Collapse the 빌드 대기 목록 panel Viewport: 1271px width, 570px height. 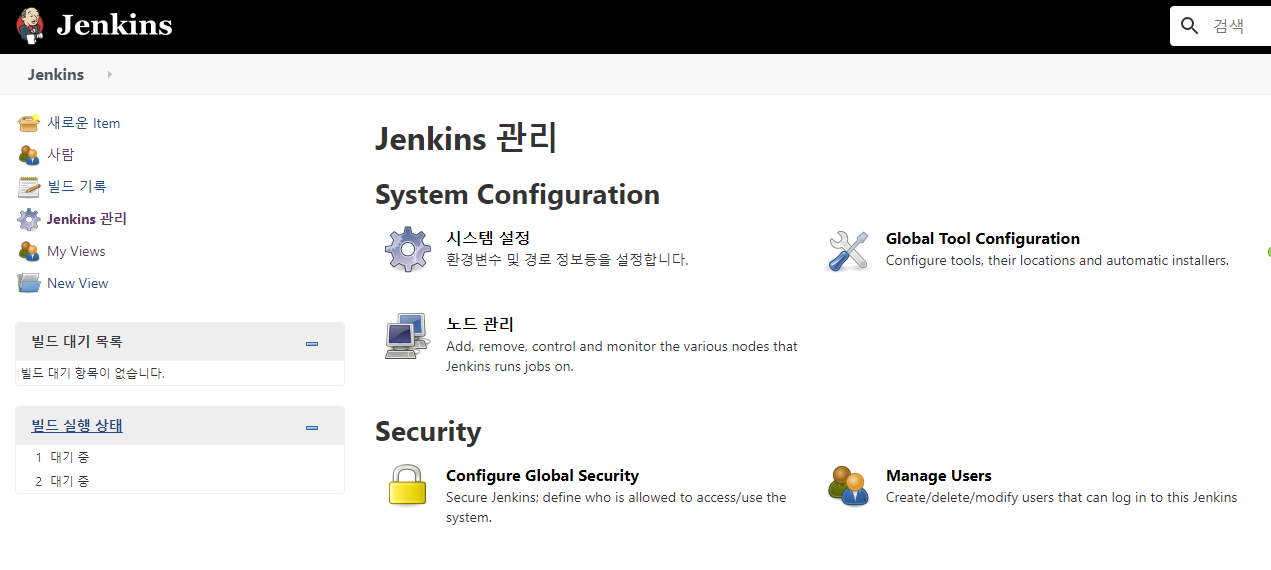click(x=312, y=343)
